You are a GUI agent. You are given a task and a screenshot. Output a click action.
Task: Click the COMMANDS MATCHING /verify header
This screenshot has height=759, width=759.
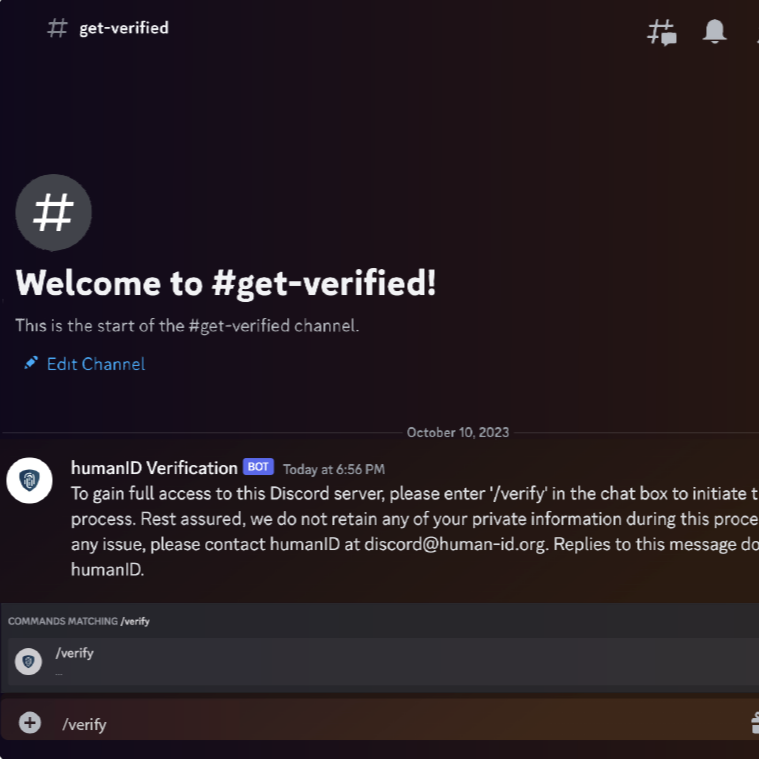(79, 621)
